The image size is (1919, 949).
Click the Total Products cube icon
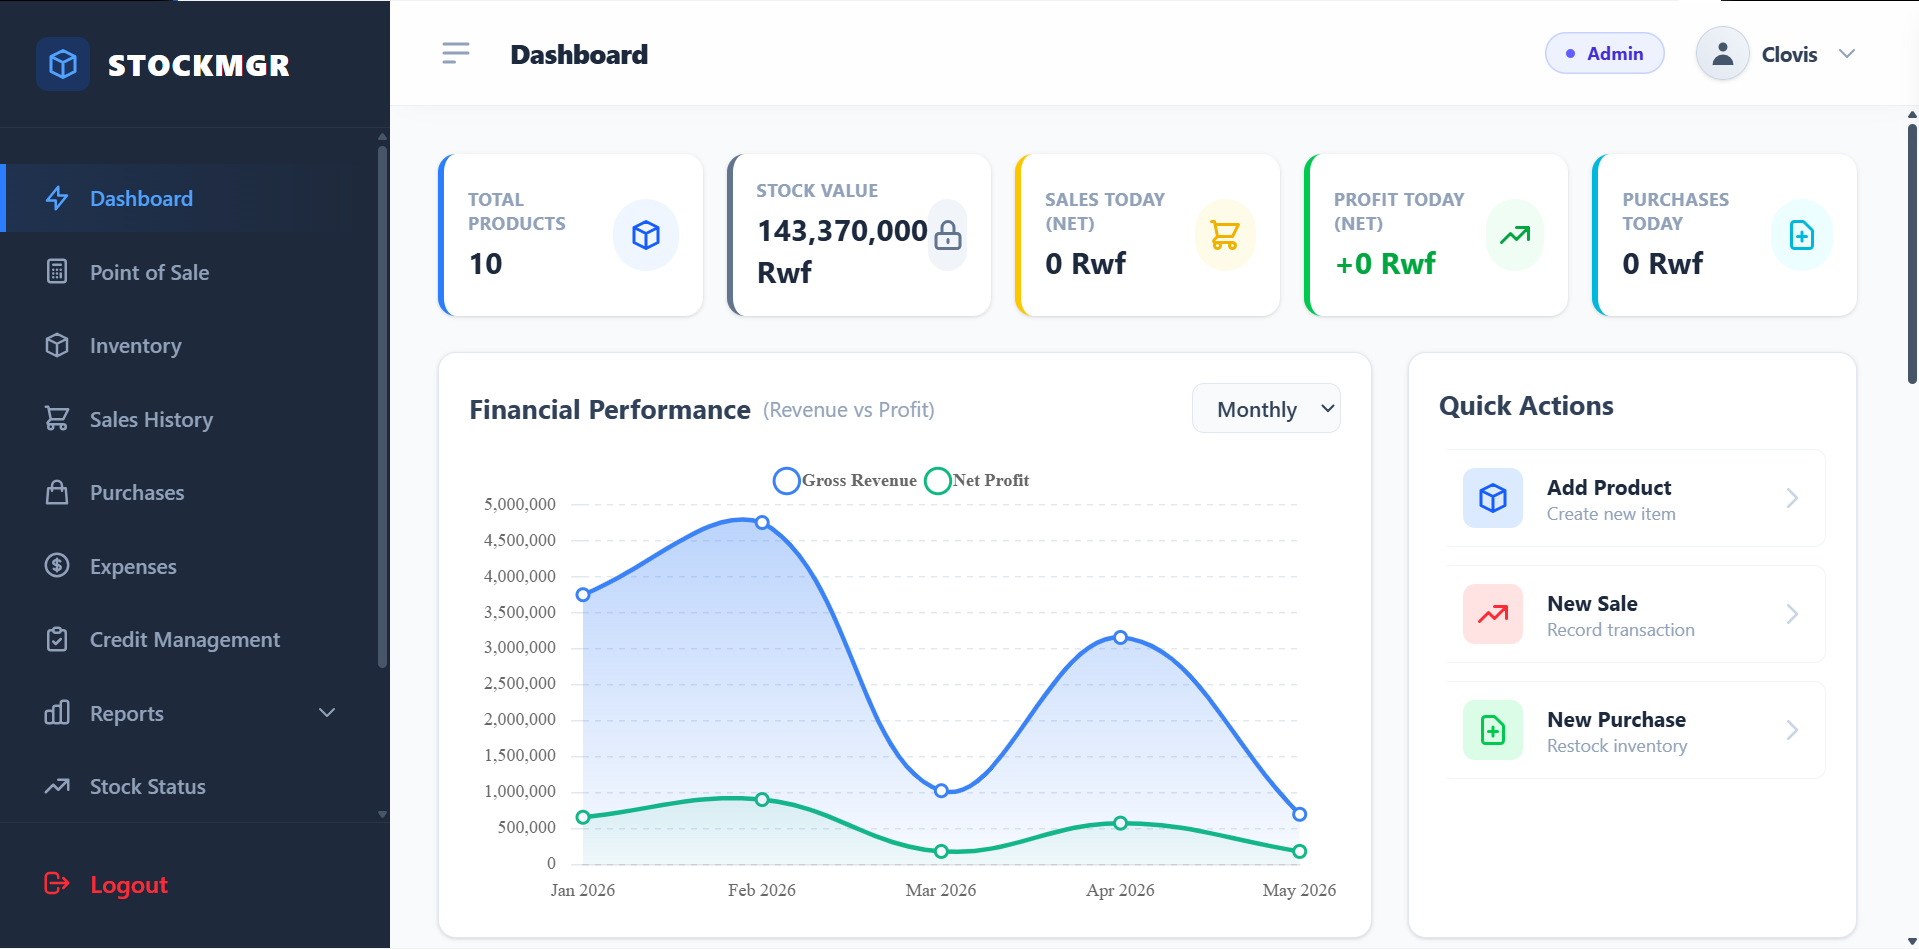(x=646, y=235)
